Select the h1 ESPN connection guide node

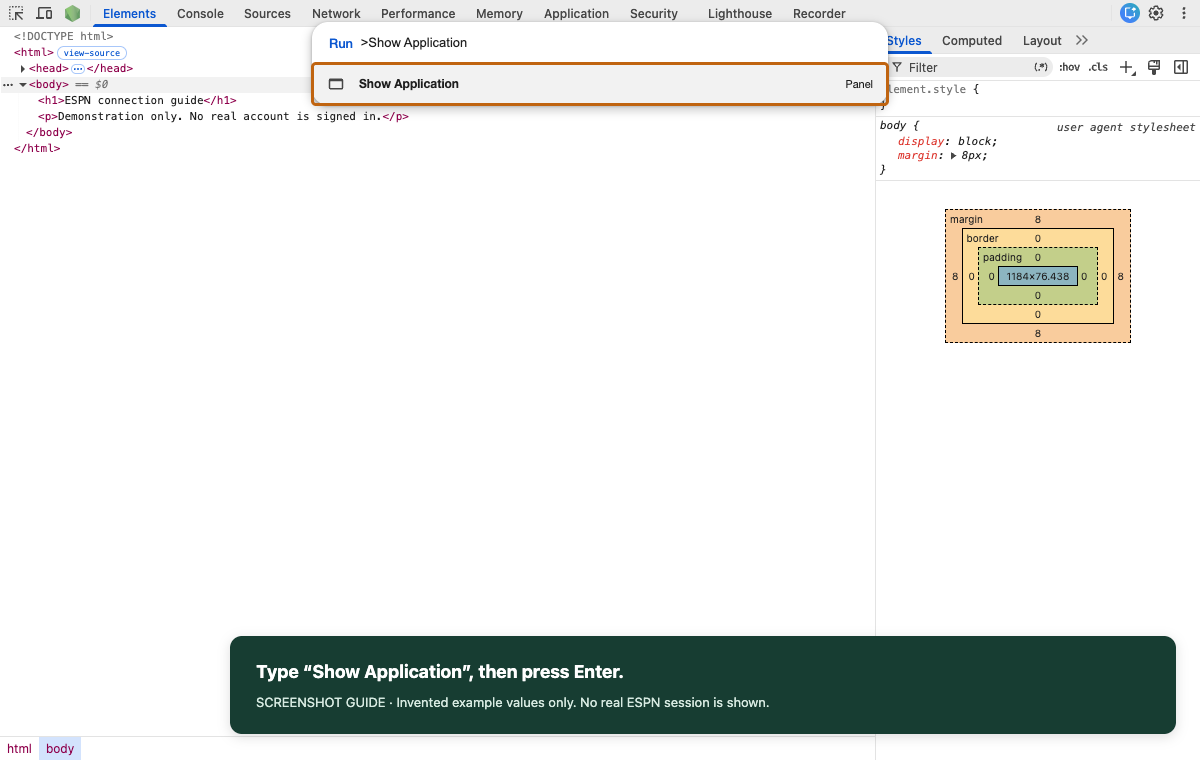click(137, 100)
